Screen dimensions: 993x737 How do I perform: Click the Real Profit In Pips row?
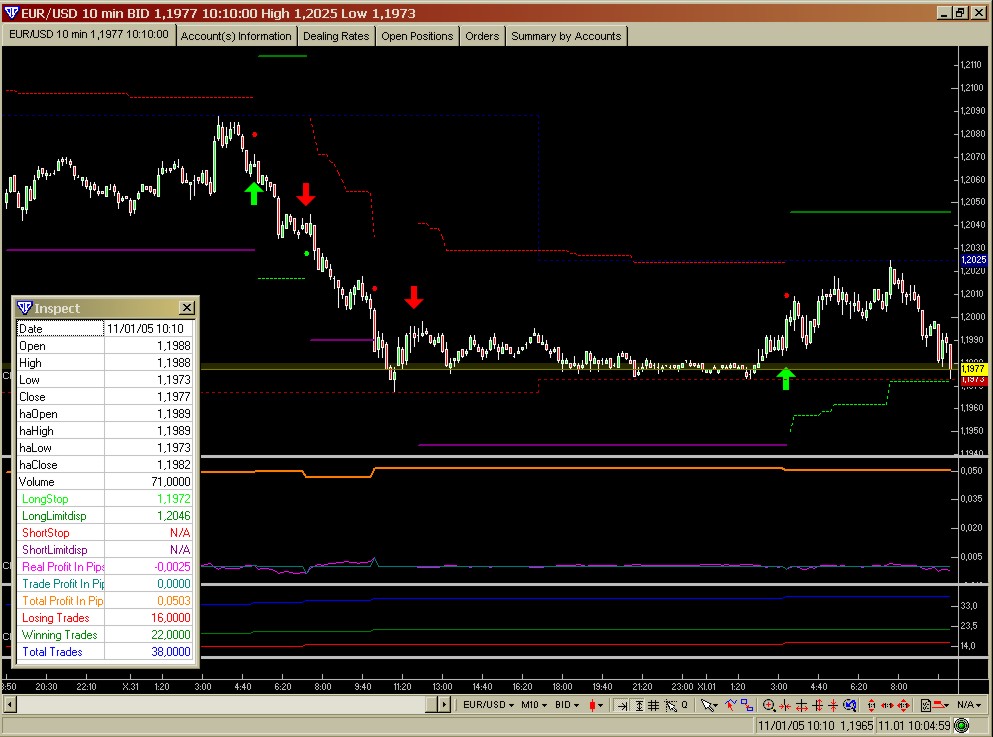tap(105, 567)
